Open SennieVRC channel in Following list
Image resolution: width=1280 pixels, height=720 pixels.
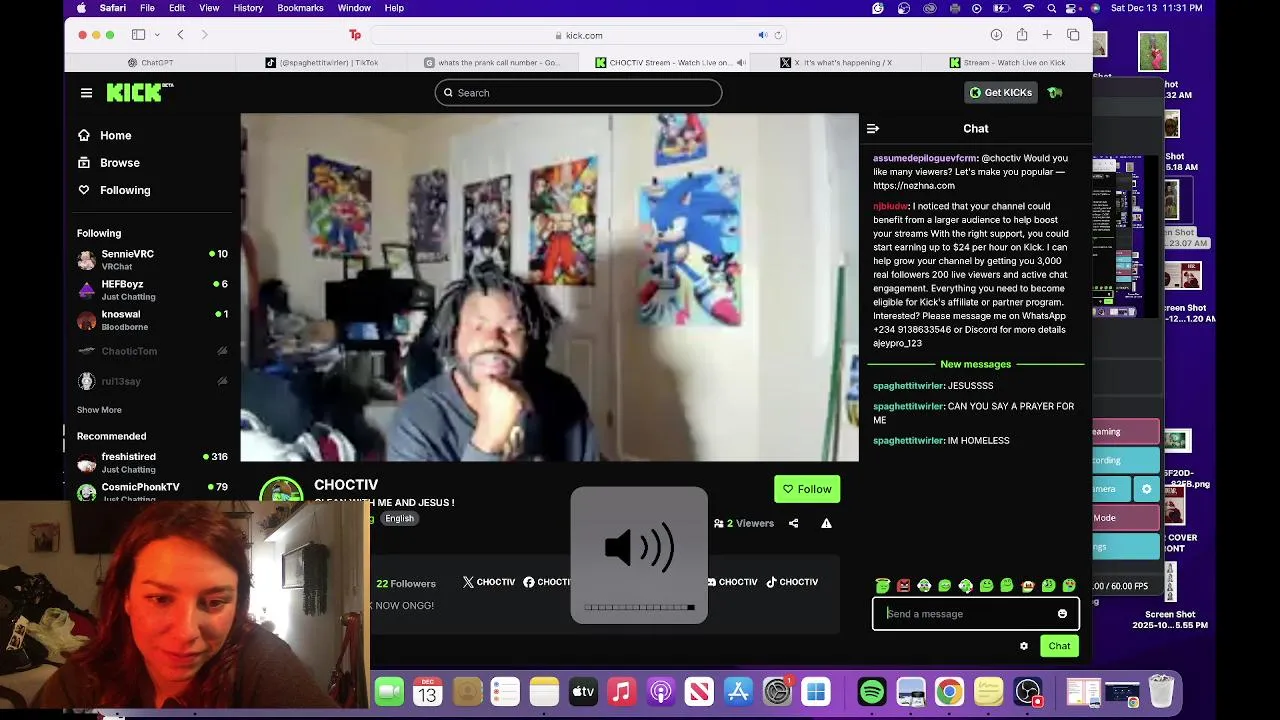152,259
